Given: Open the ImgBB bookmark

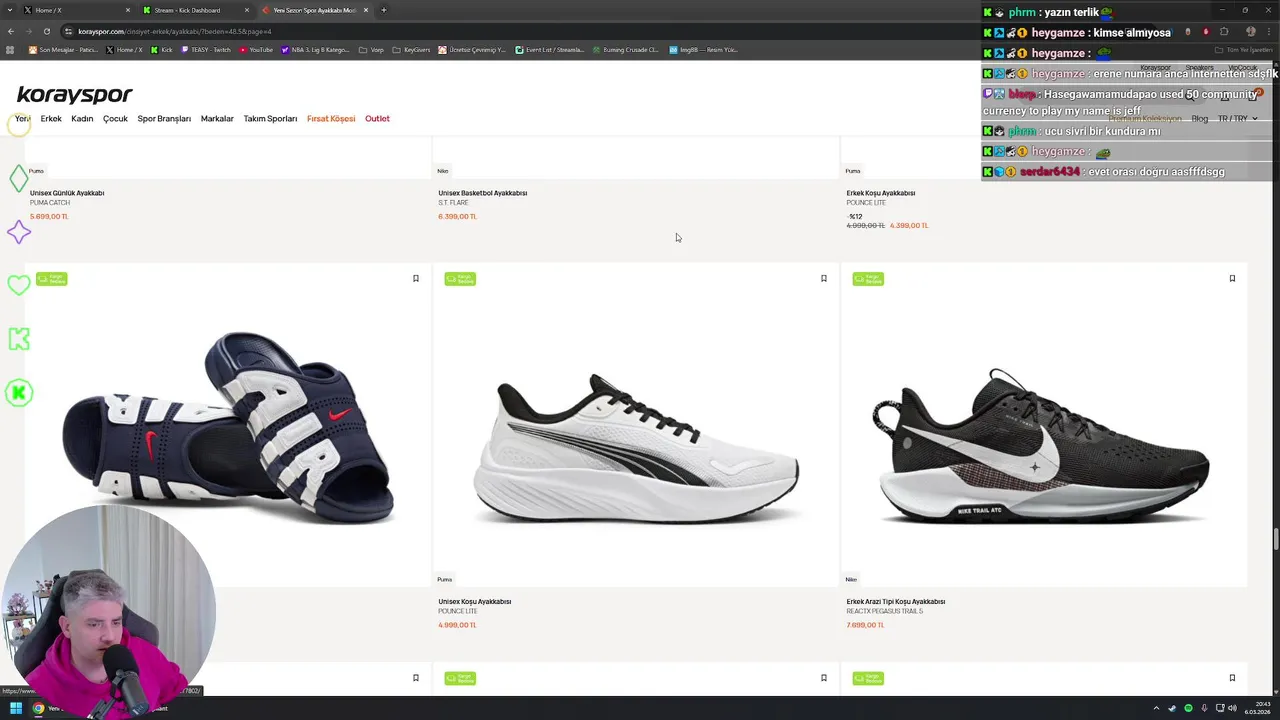Looking at the screenshot, I should coord(703,50).
